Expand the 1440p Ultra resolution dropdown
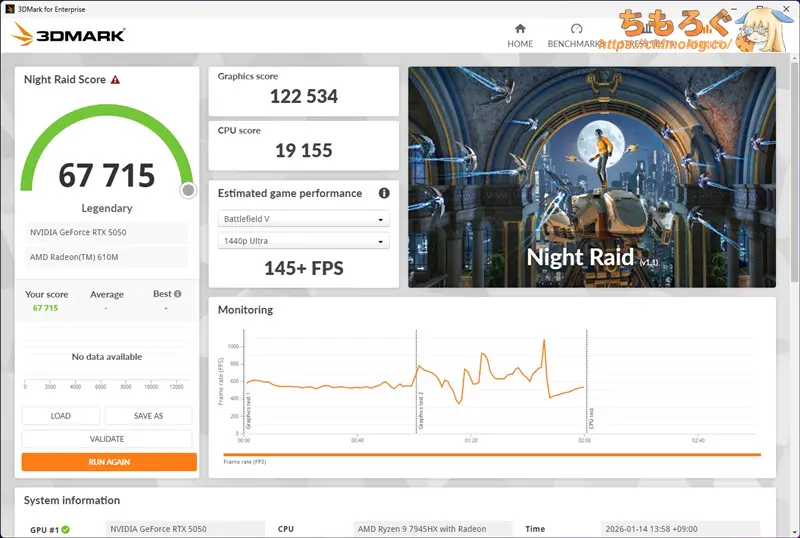The height and width of the screenshot is (538, 800). click(303, 241)
